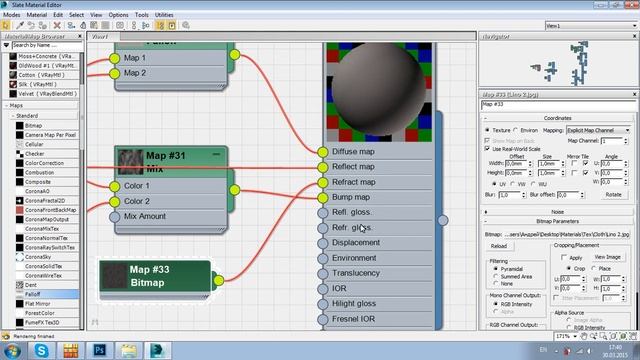640x360 pixels.
Task: Collapse the Standard maps subgroup
Action: pyautogui.click(x=12, y=116)
